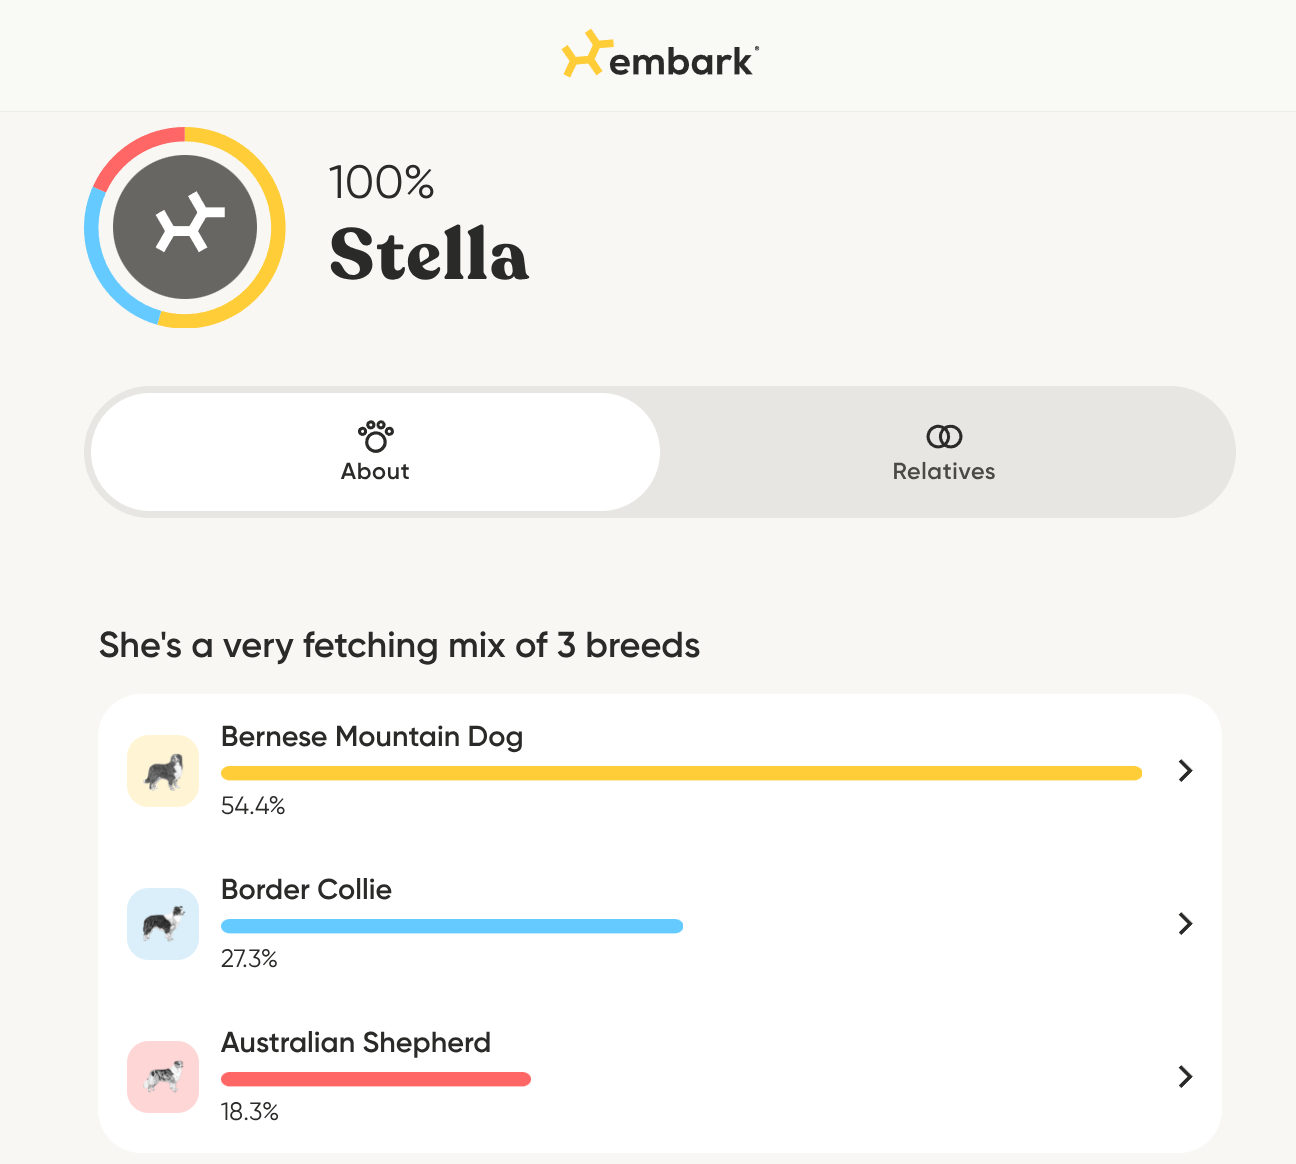Expand Bernese Mountain Dog details with its chevron

point(1185,771)
